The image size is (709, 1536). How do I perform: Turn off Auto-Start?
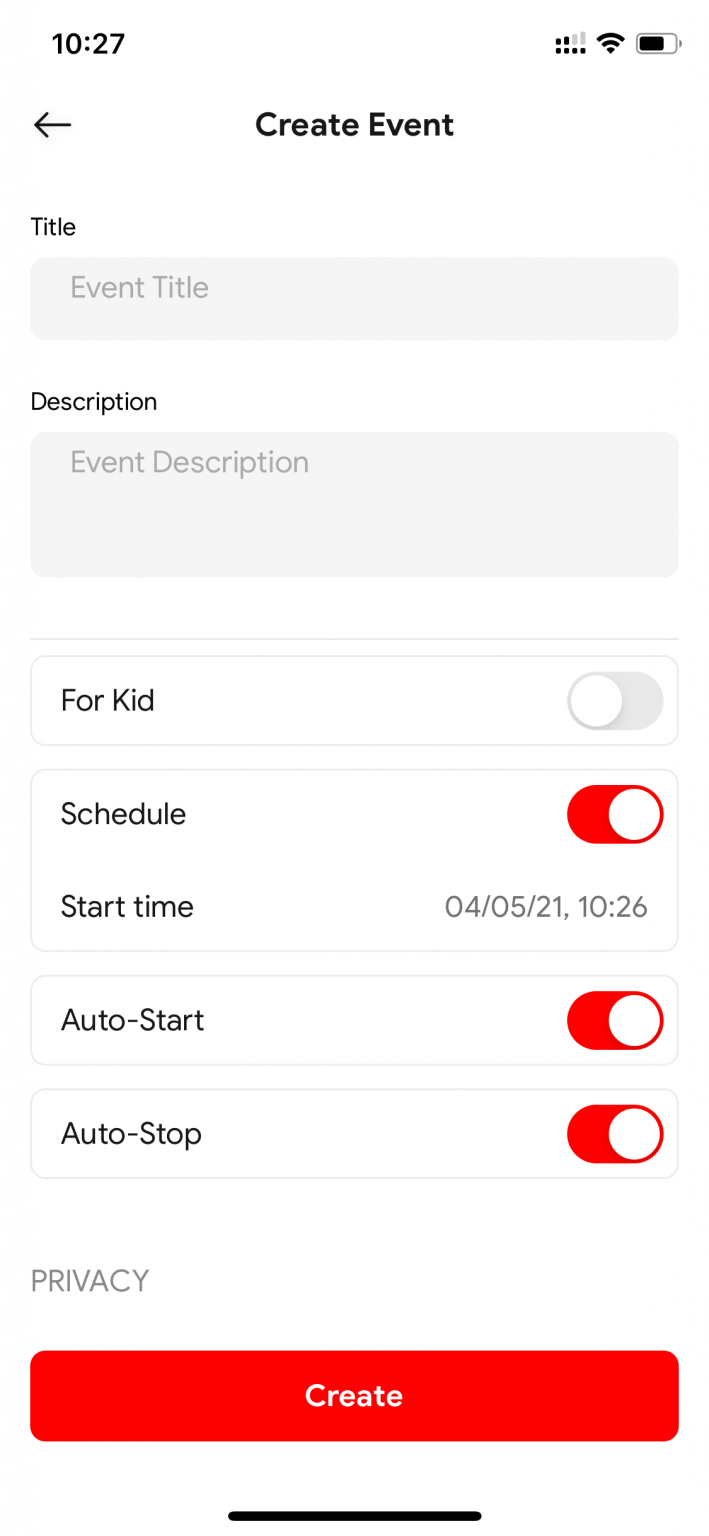coord(614,1020)
